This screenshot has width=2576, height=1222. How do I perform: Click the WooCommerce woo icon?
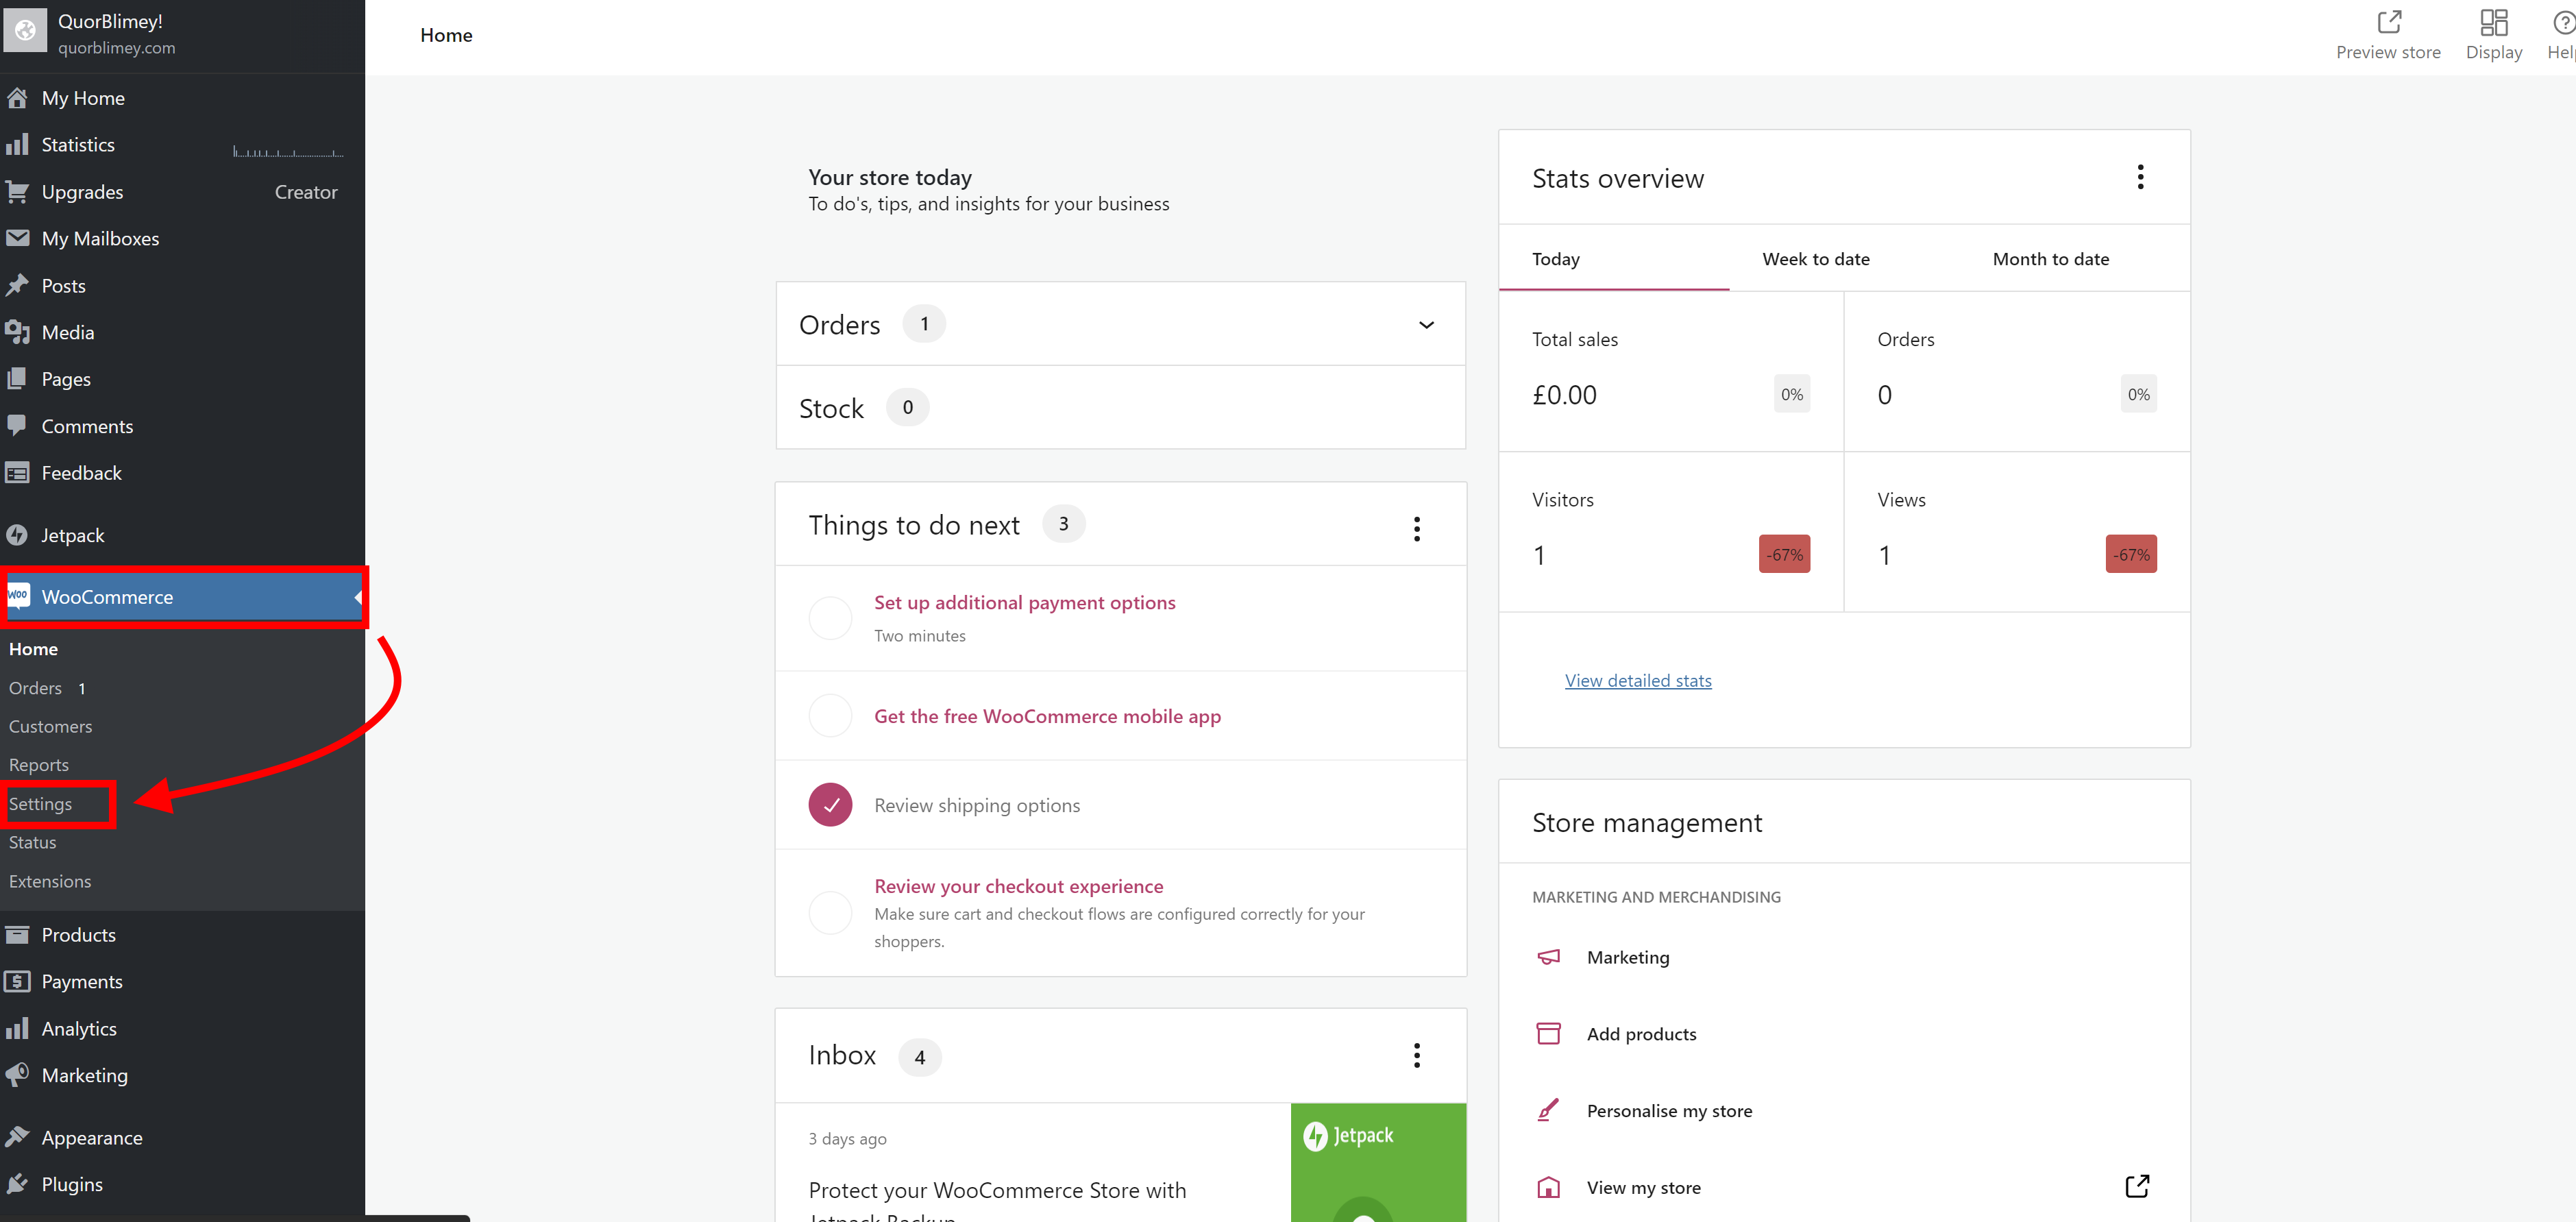18,596
